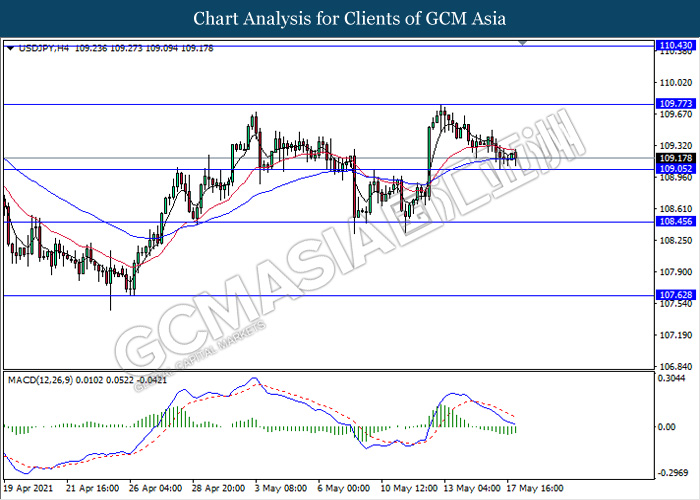700x500 pixels.
Task: Click the MACD 0.00 scale value
Action: click(x=667, y=427)
